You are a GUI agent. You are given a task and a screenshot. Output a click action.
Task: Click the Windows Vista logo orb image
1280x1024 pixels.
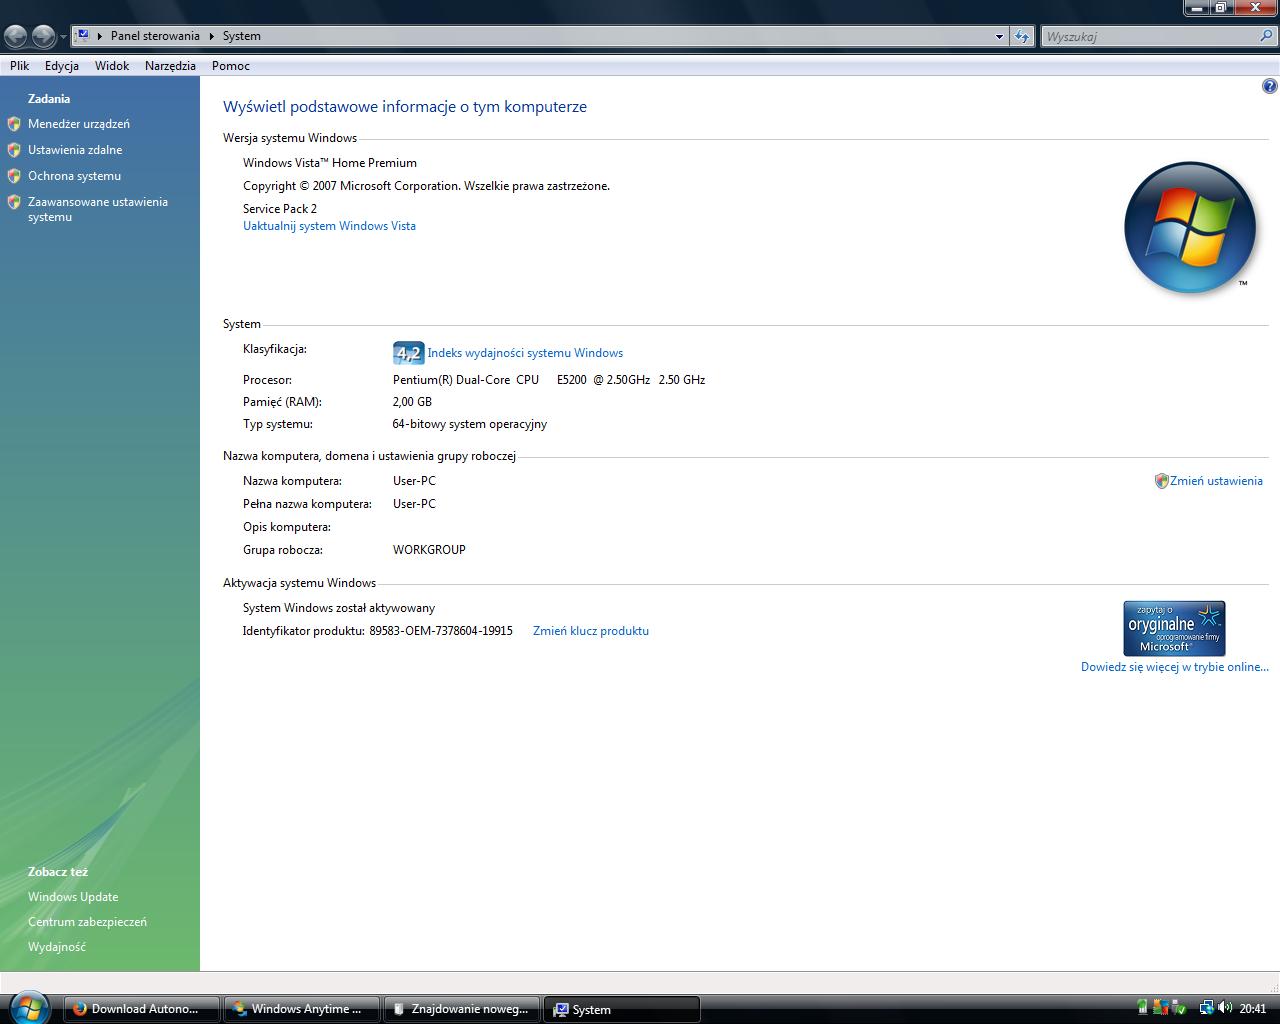(x=1189, y=228)
